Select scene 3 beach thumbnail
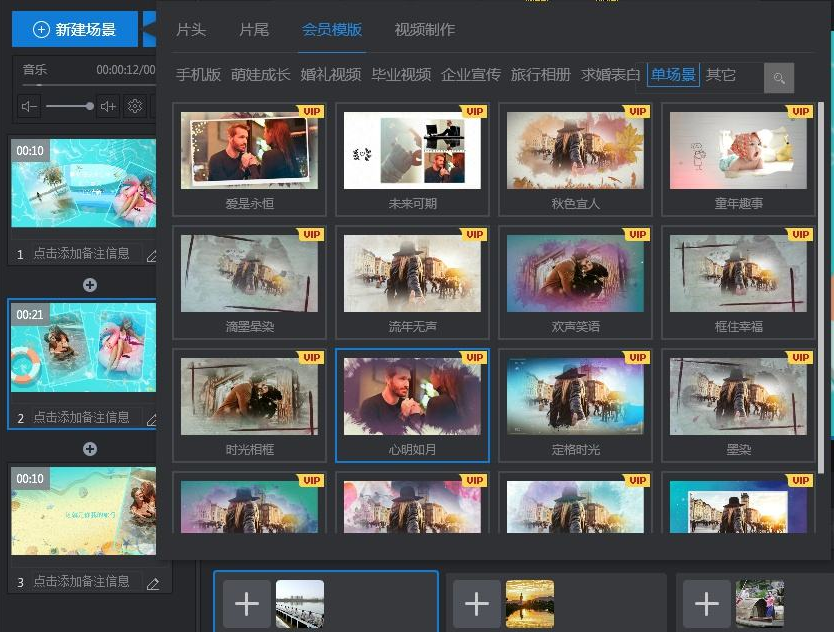Image resolution: width=834 pixels, height=632 pixels. [84, 511]
